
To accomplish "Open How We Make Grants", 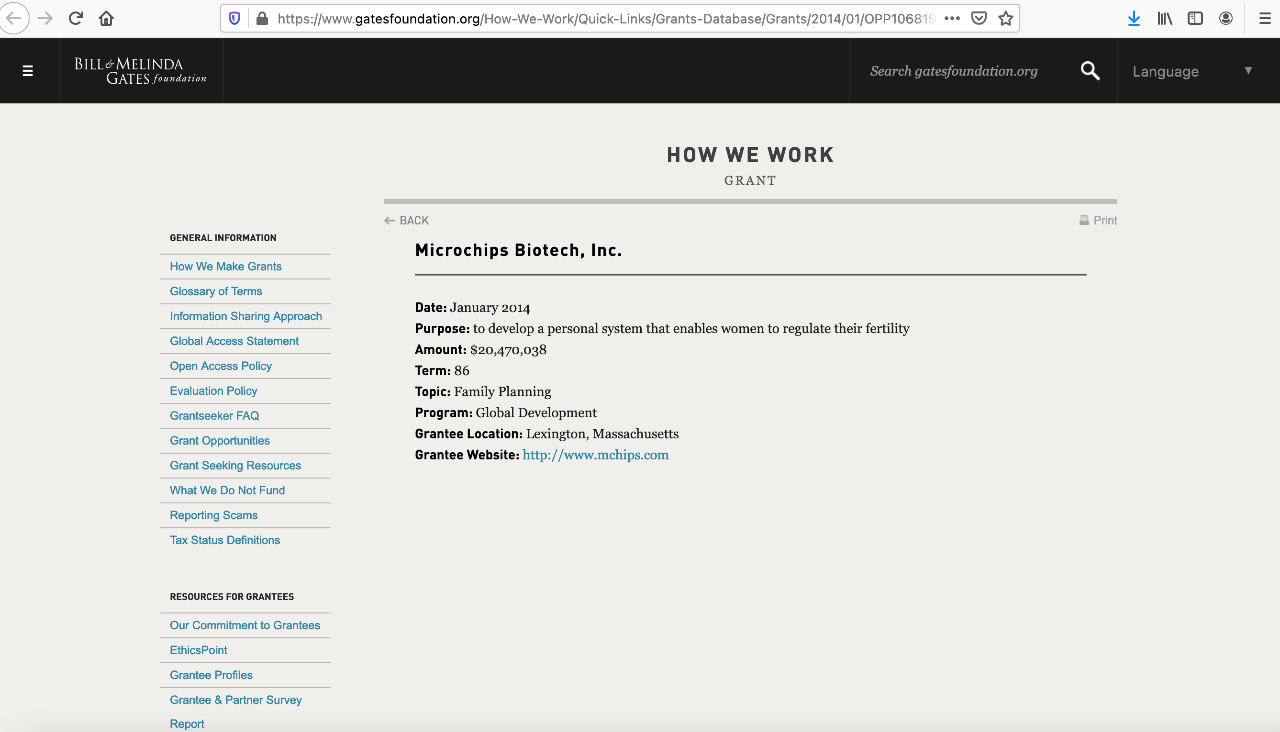I will 226,266.
